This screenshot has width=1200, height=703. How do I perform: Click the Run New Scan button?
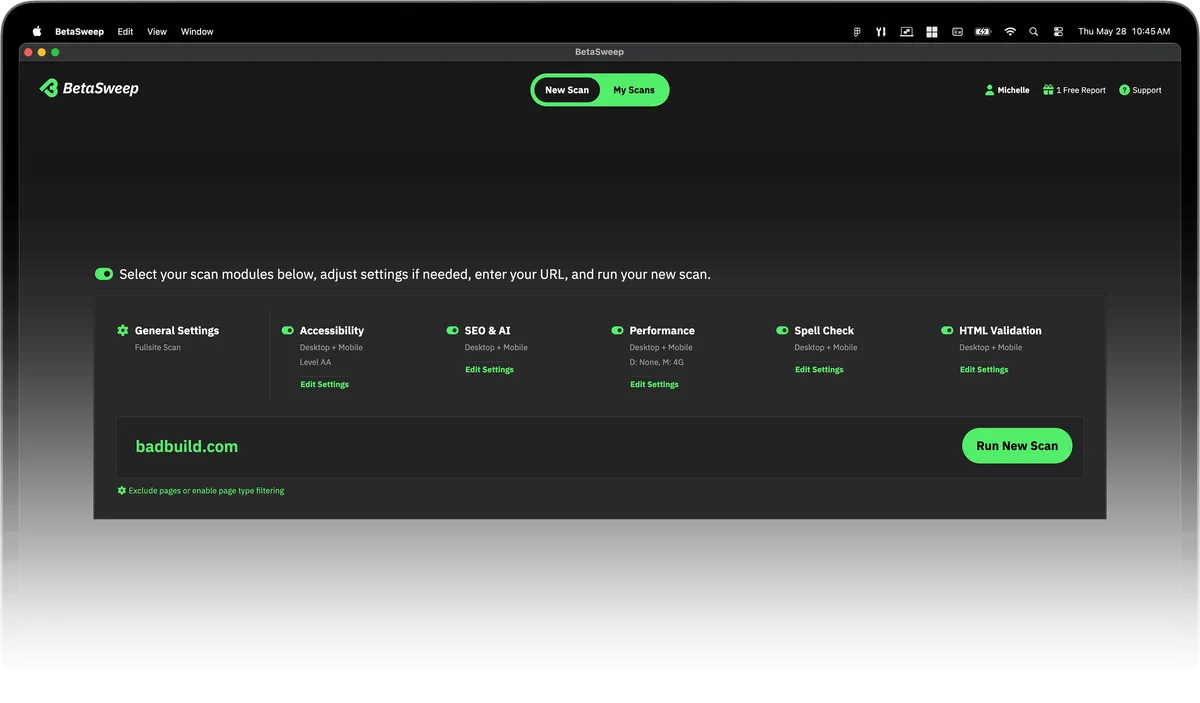tap(1017, 446)
